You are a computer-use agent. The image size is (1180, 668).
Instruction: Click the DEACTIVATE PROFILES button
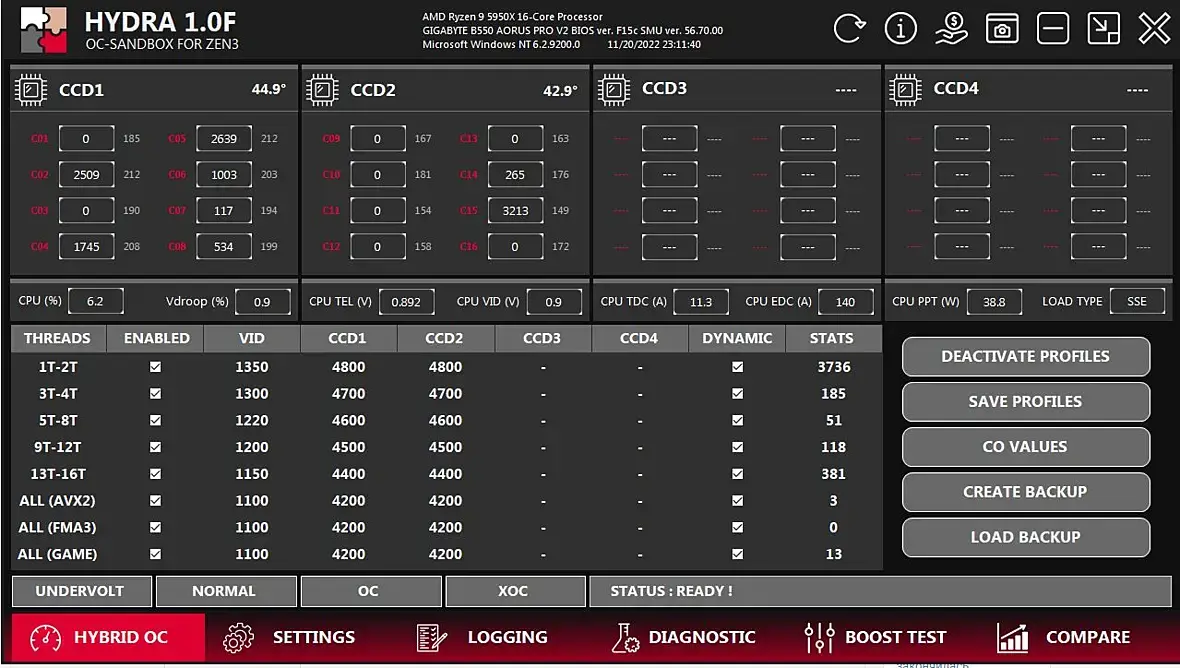(1026, 357)
